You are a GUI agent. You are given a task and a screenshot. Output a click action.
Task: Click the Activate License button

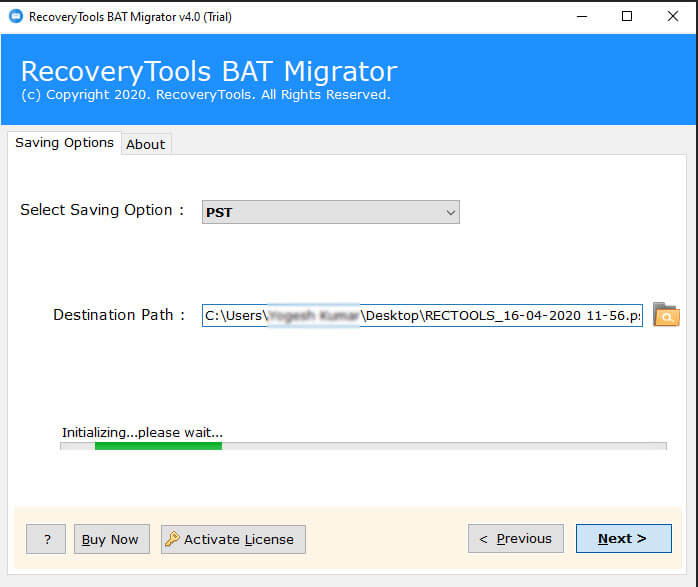233,539
